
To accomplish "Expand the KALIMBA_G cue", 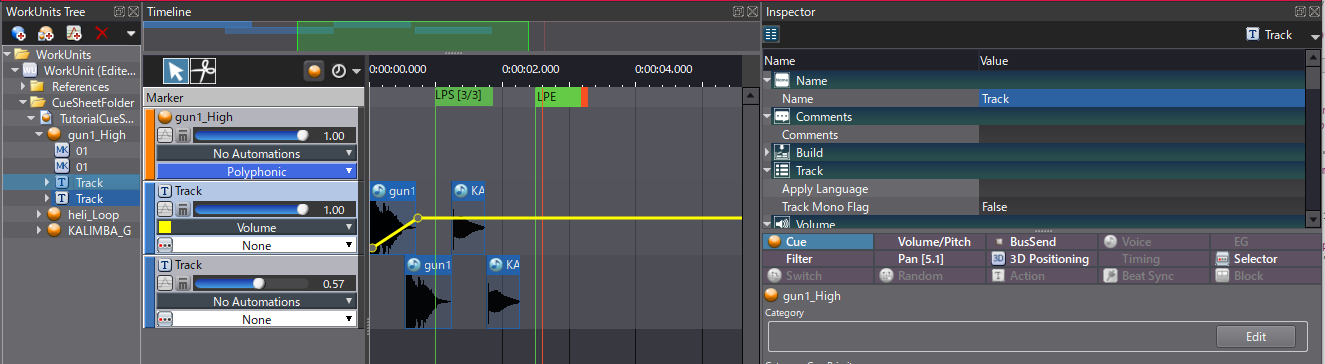I will (39, 230).
